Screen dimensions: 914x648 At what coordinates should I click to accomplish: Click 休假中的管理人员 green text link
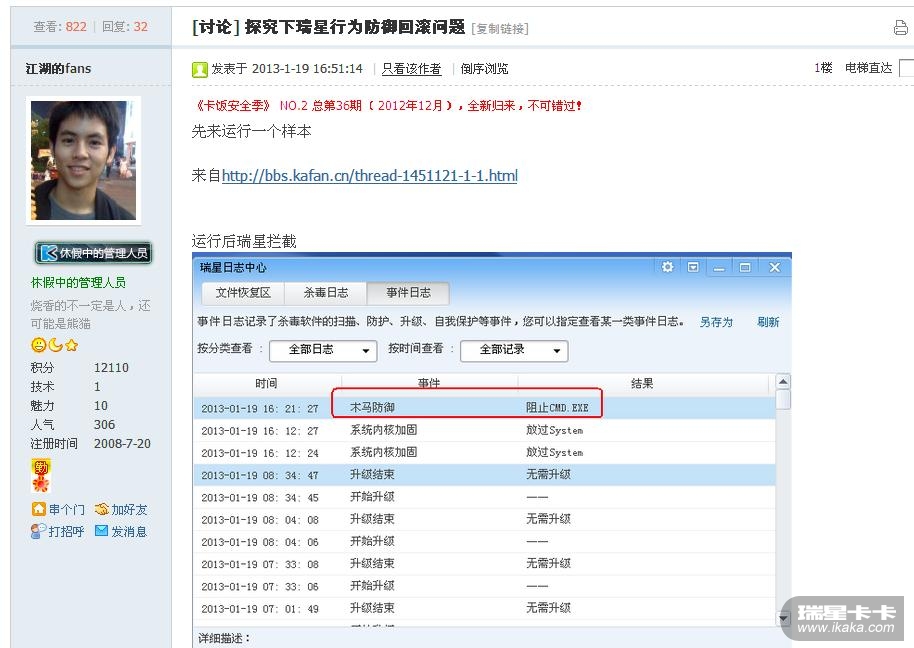click(78, 283)
